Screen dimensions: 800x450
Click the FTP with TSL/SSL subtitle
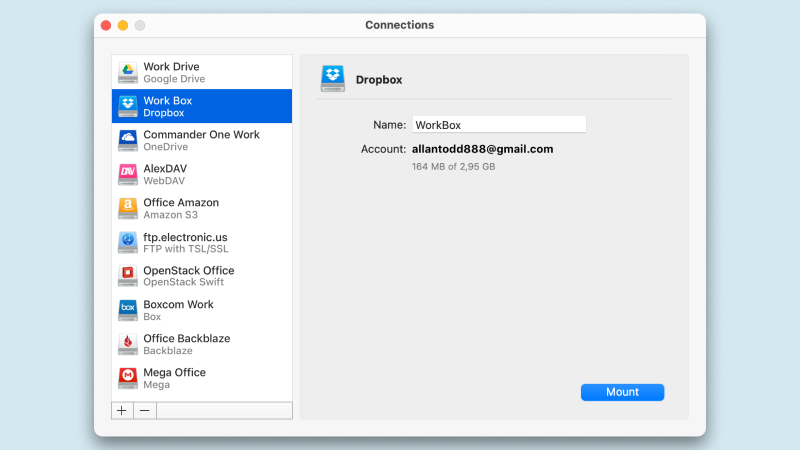coord(186,249)
